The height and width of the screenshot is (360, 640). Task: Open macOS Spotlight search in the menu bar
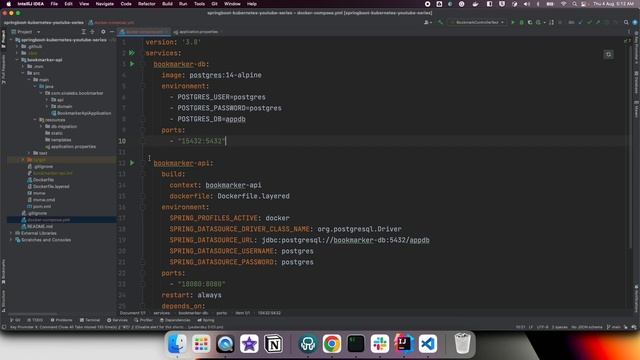[574, 4]
